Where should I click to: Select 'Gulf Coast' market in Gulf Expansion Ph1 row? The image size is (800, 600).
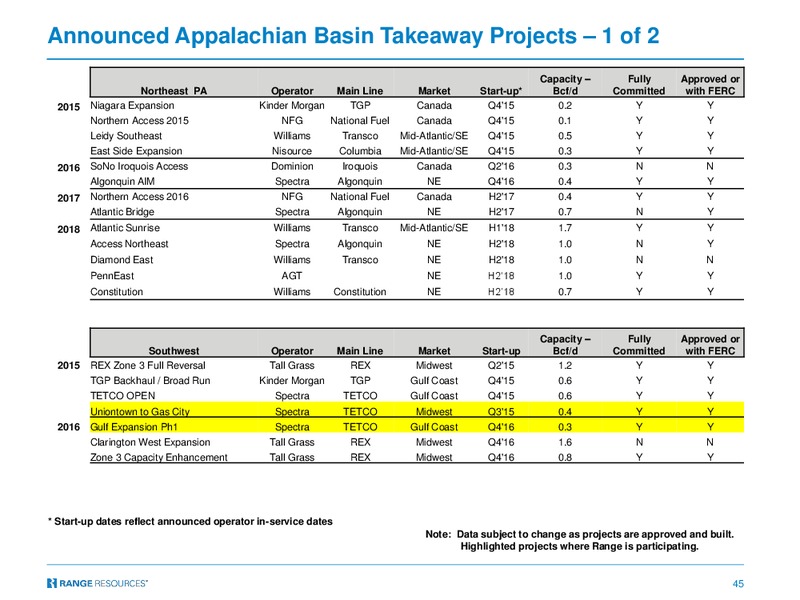point(434,427)
